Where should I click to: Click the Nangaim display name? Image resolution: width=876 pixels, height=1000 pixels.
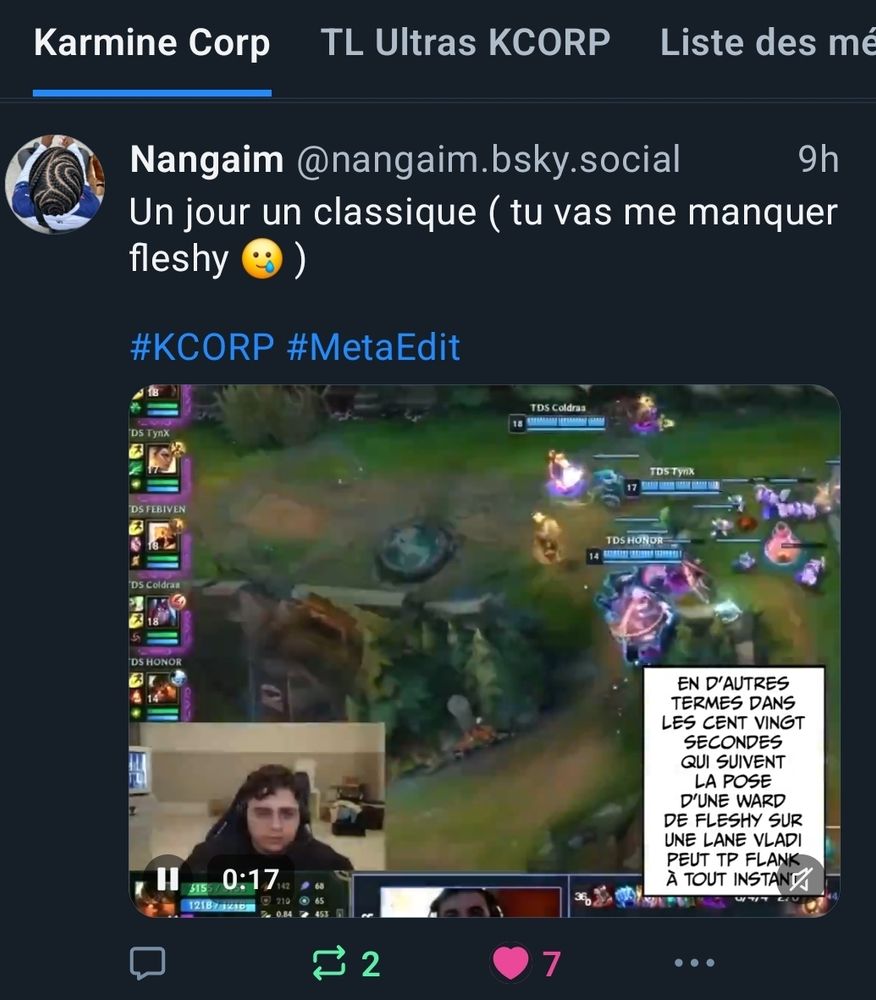[207, 159]
